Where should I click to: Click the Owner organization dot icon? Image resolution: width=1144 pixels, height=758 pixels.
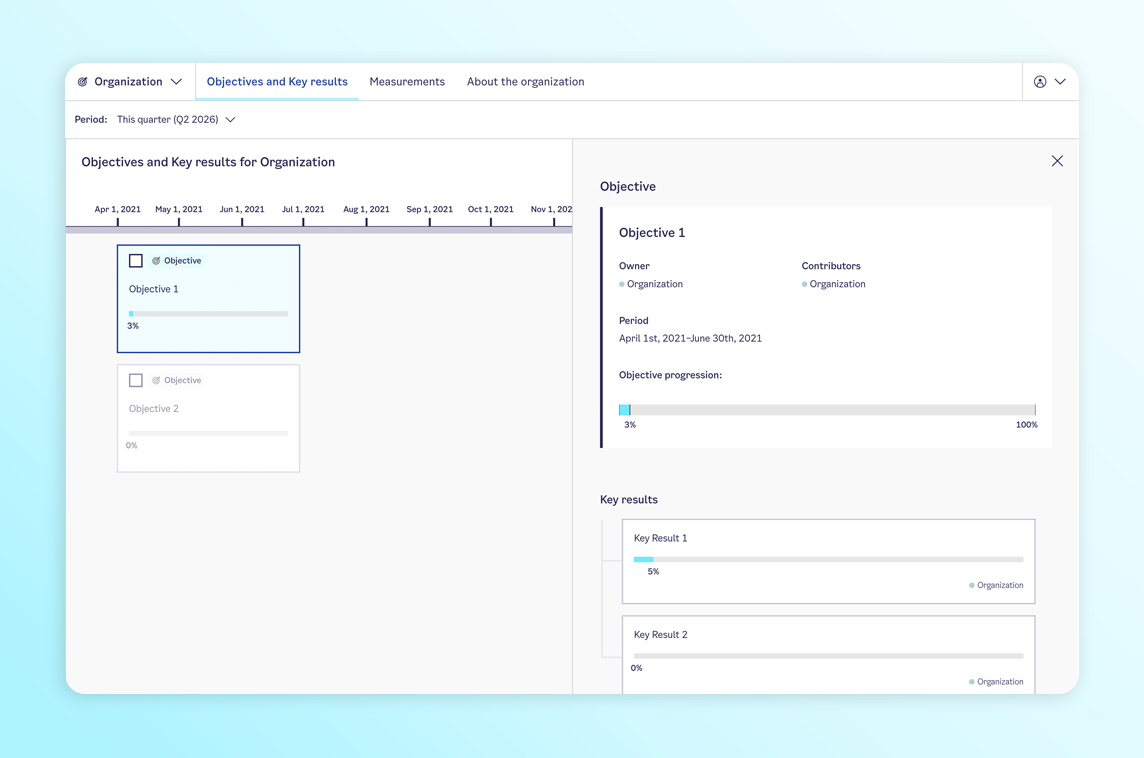(x=622, y=285)
